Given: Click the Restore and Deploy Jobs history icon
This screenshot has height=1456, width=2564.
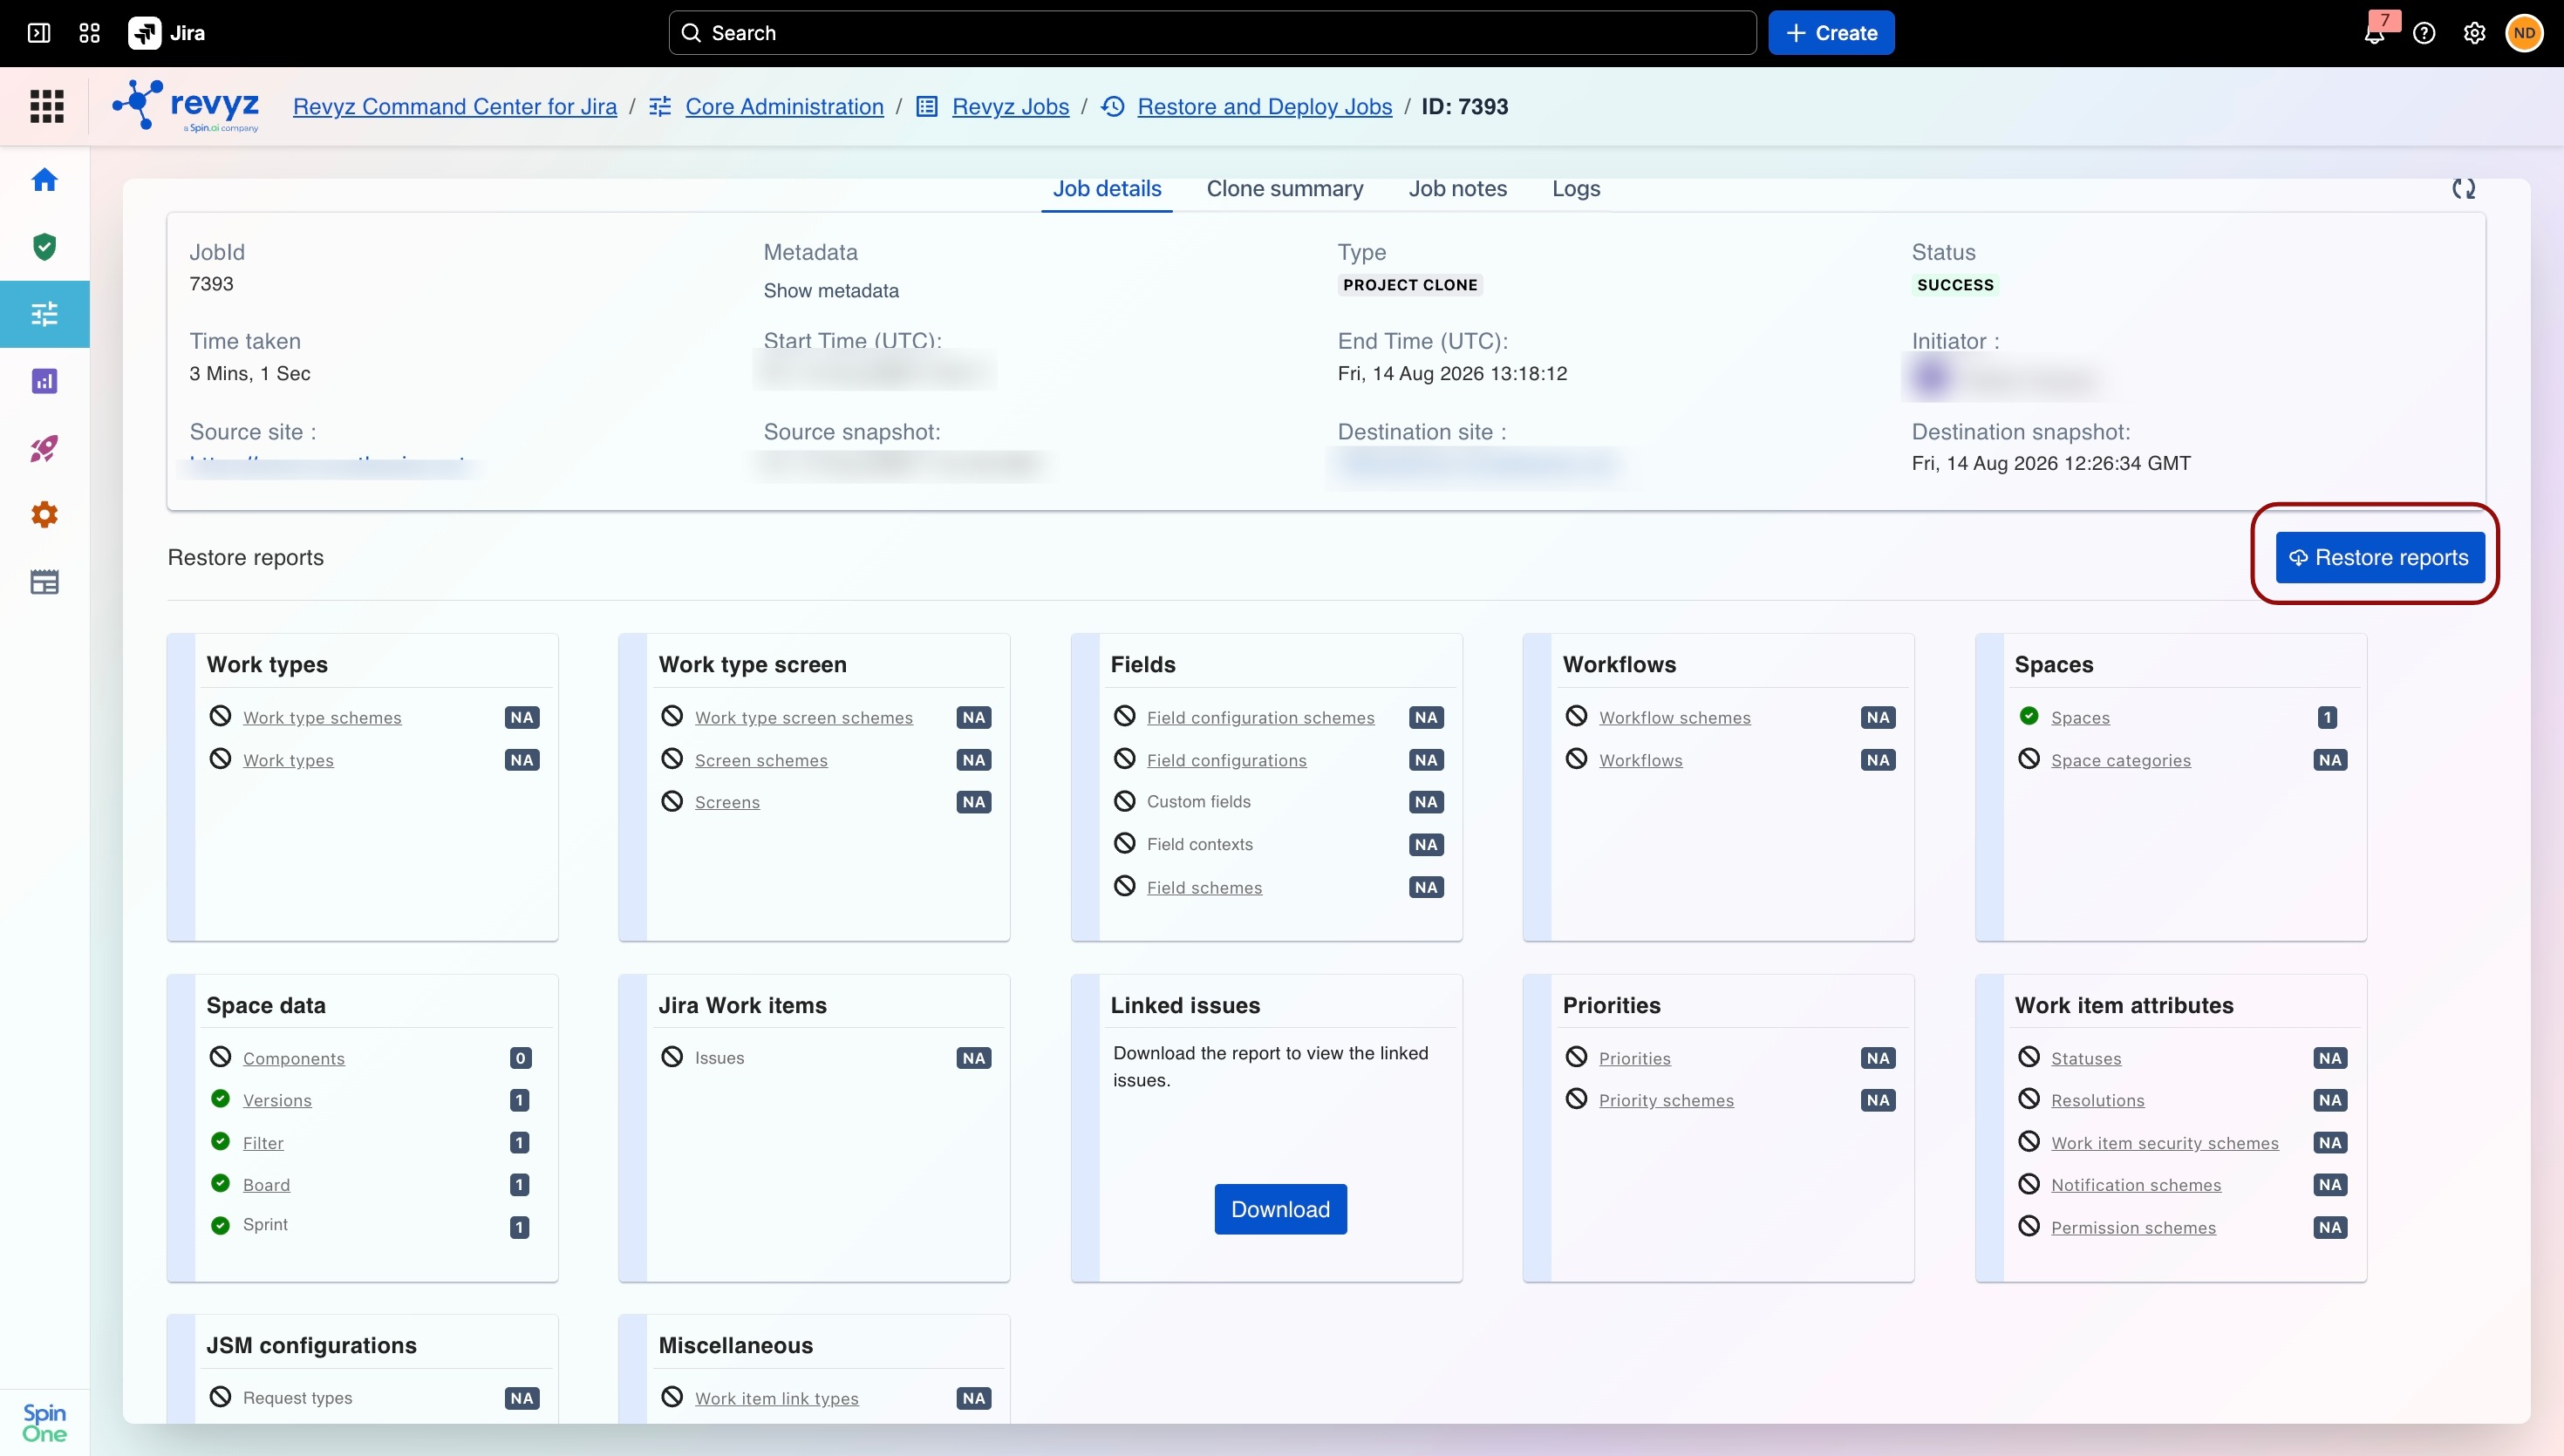Looking at the screenshot, I should tap(1113, 106).
